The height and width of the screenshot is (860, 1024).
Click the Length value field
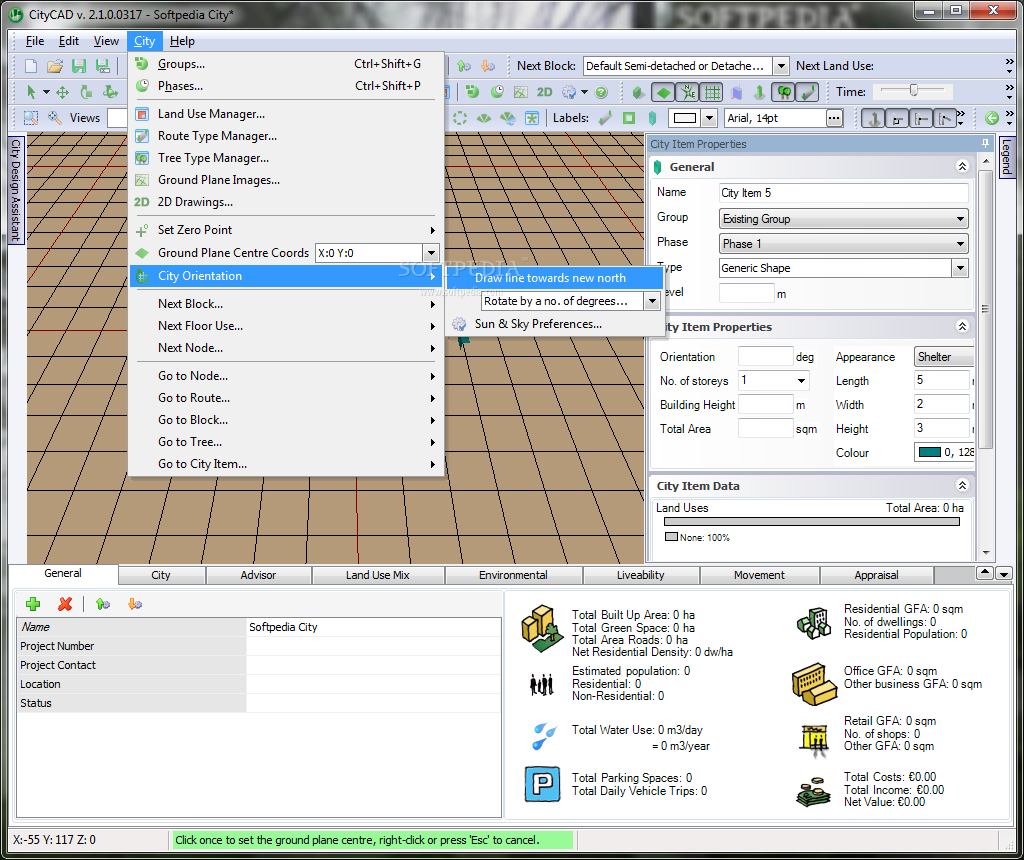point(942,380)
